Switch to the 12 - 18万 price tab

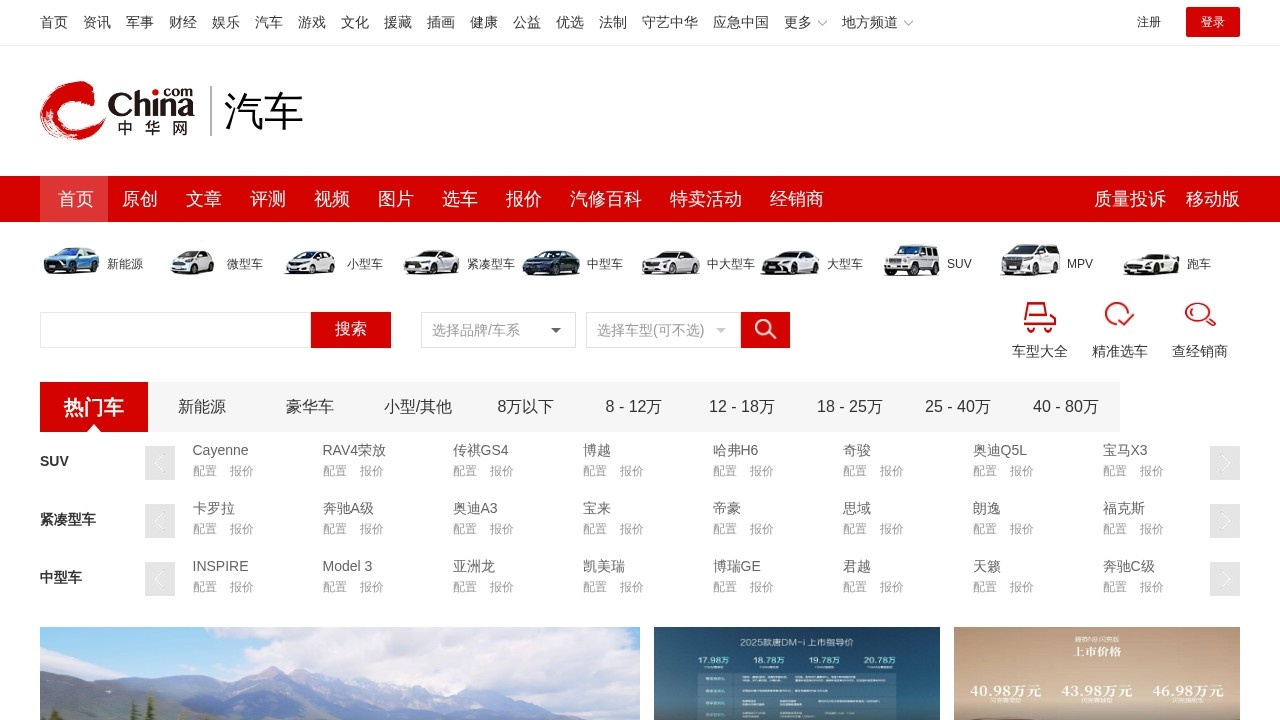(742, 407)
